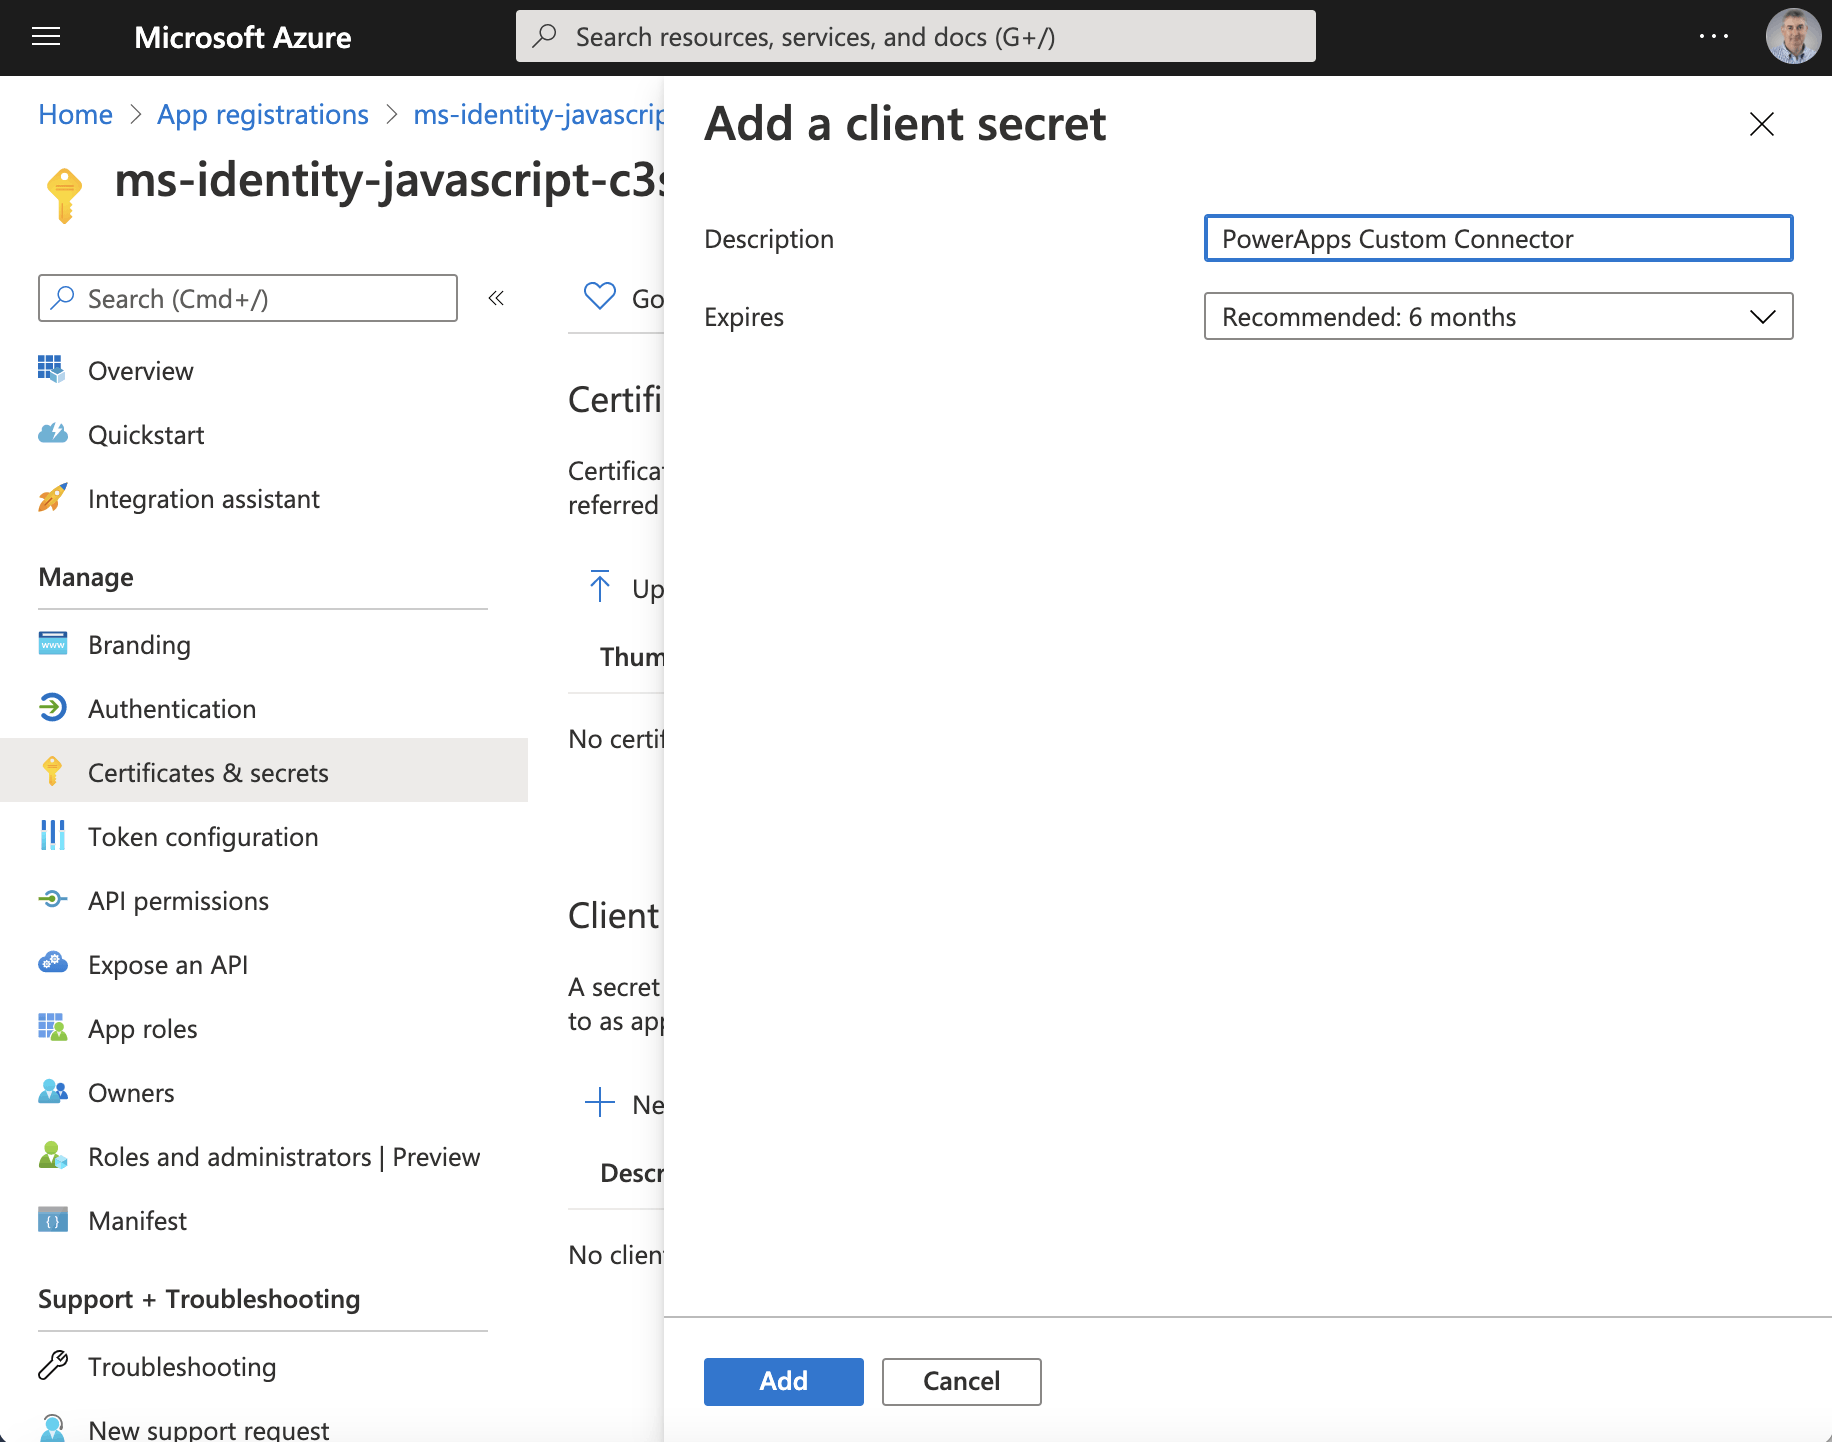
Task: Click the Troubleshooting wrench icon
Action: (x=53, y=1366)
